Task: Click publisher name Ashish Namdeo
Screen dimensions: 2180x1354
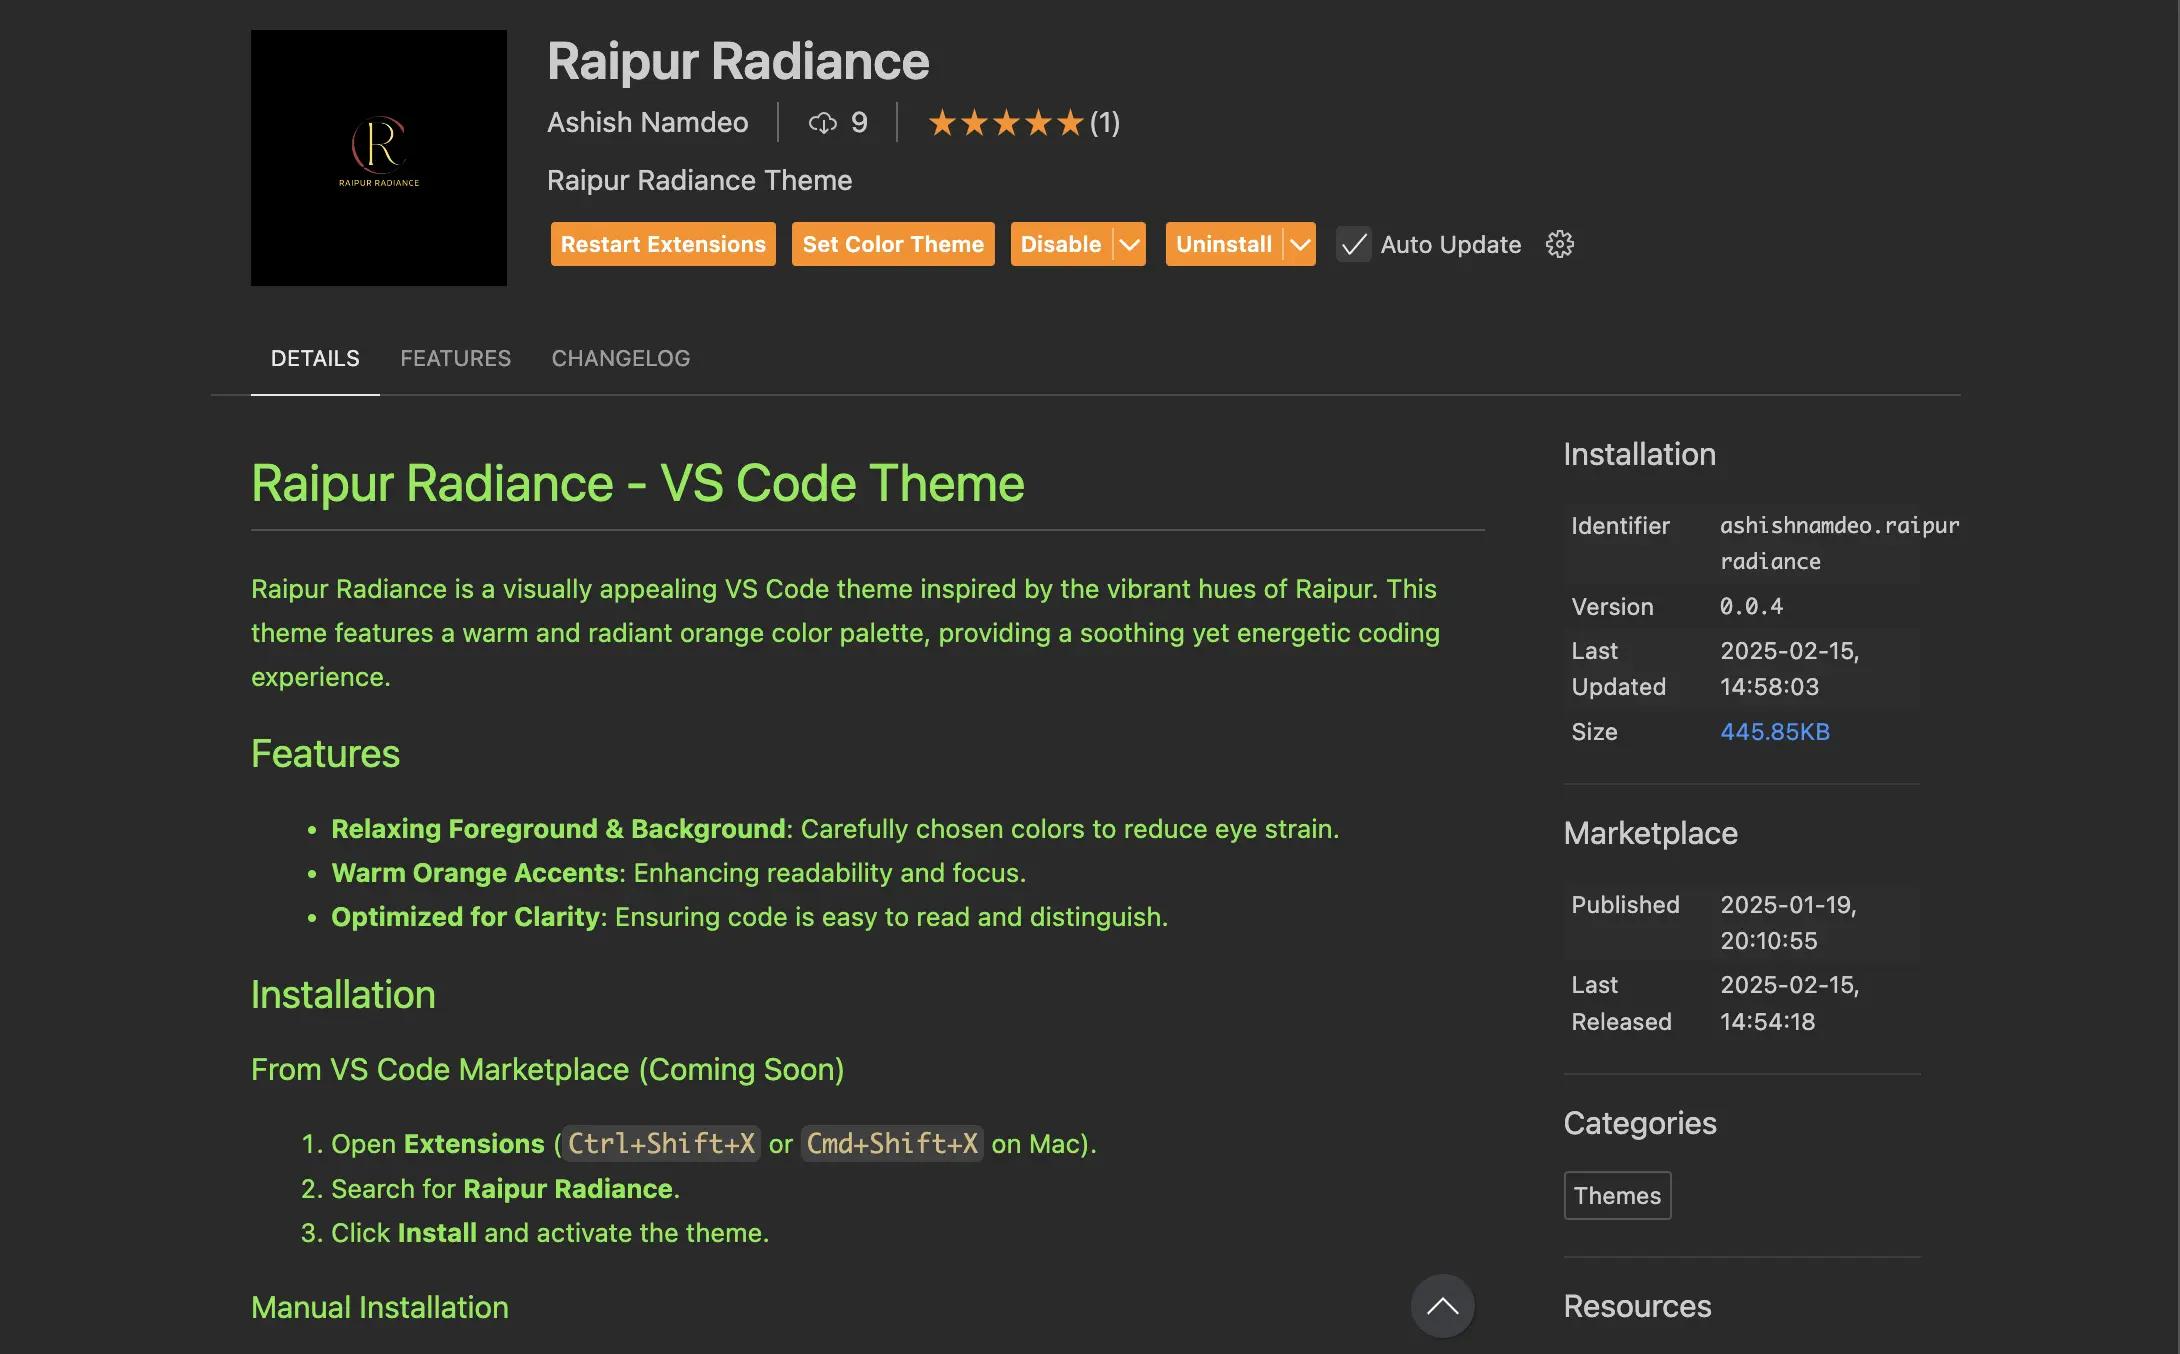Action: click(x=647, y=123)
